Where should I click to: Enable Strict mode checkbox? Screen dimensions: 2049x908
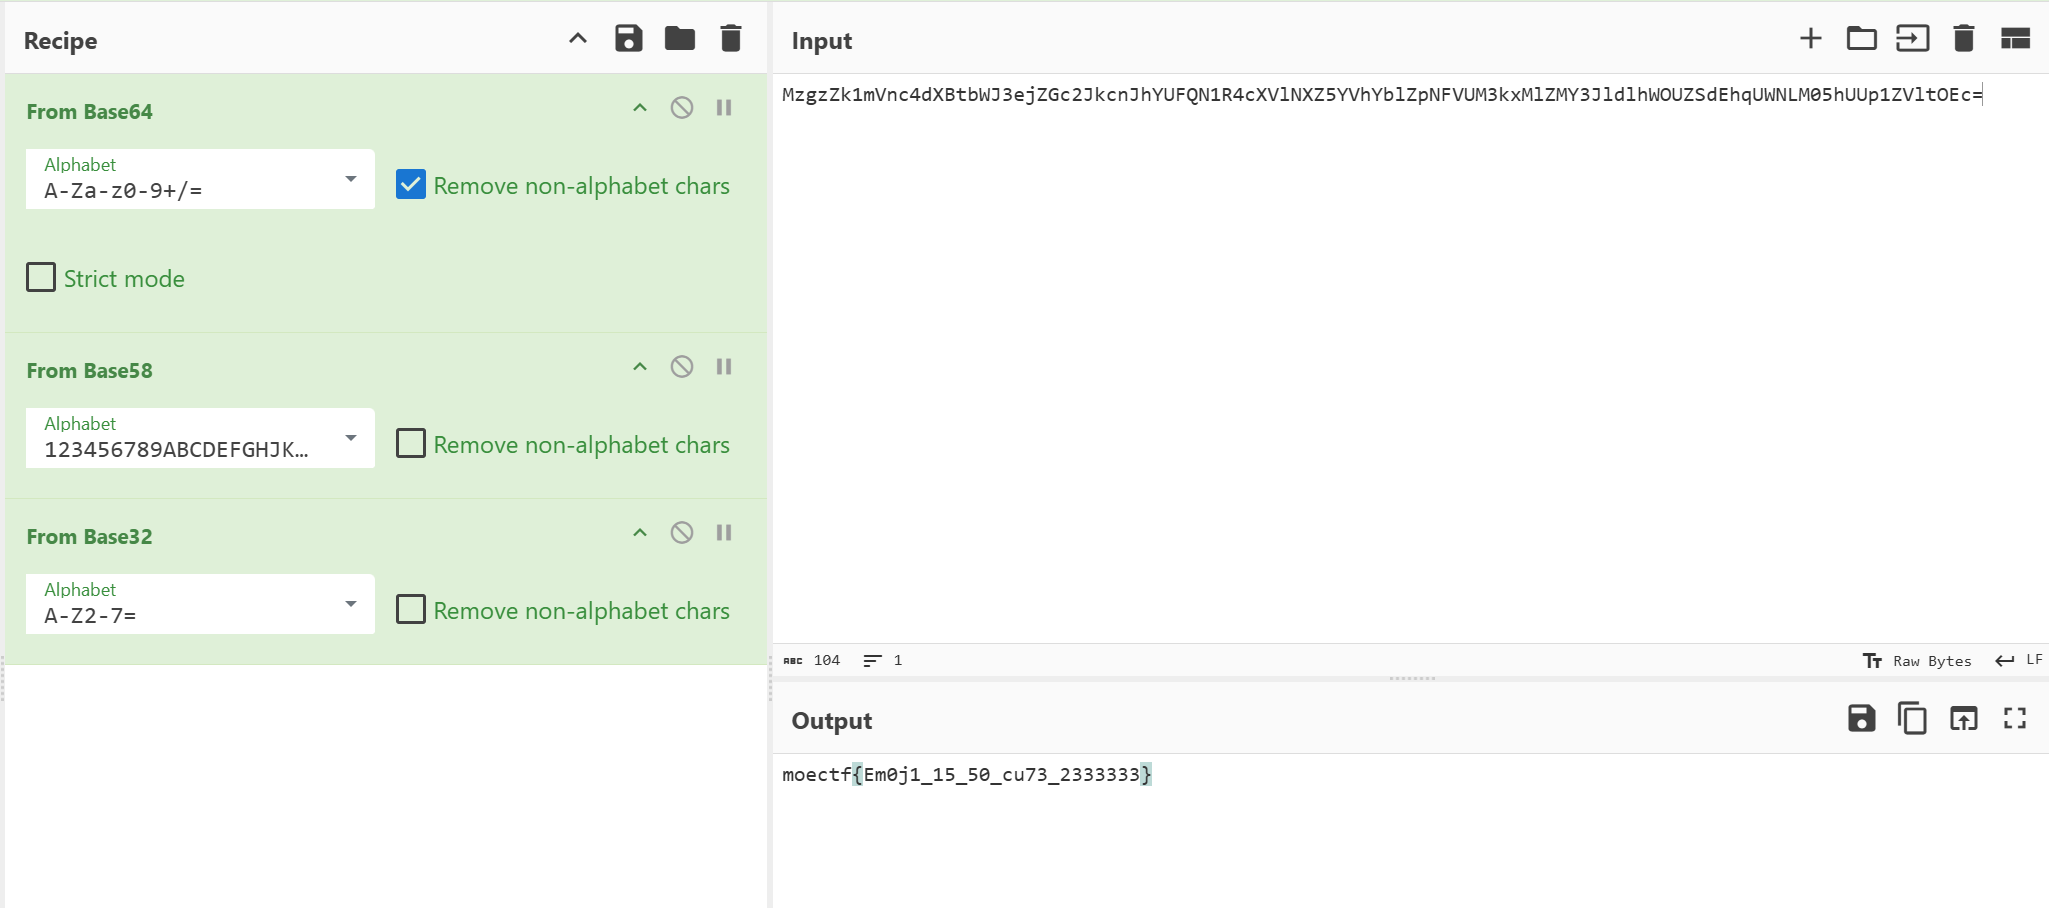pos(41,277)
